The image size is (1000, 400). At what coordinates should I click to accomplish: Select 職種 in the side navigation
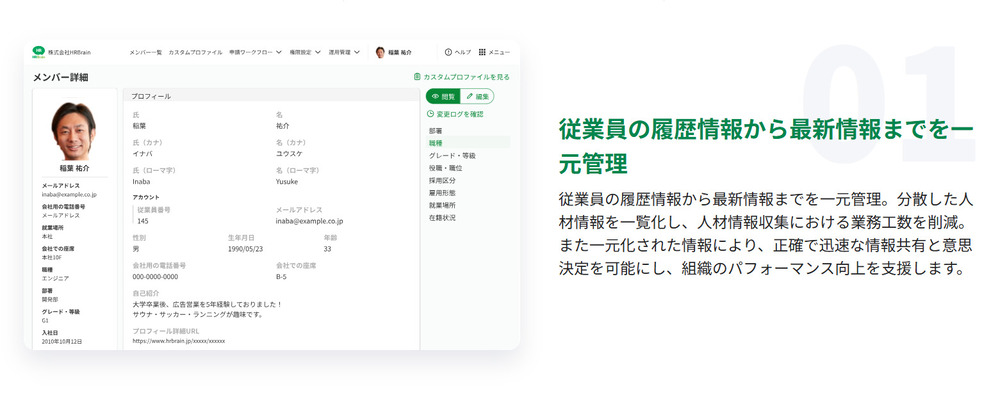click(469, 143)
